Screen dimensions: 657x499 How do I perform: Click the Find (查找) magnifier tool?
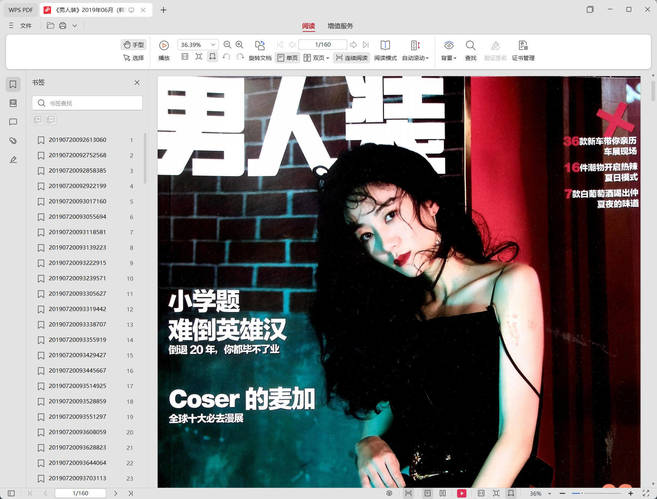(x=471, y=45)
